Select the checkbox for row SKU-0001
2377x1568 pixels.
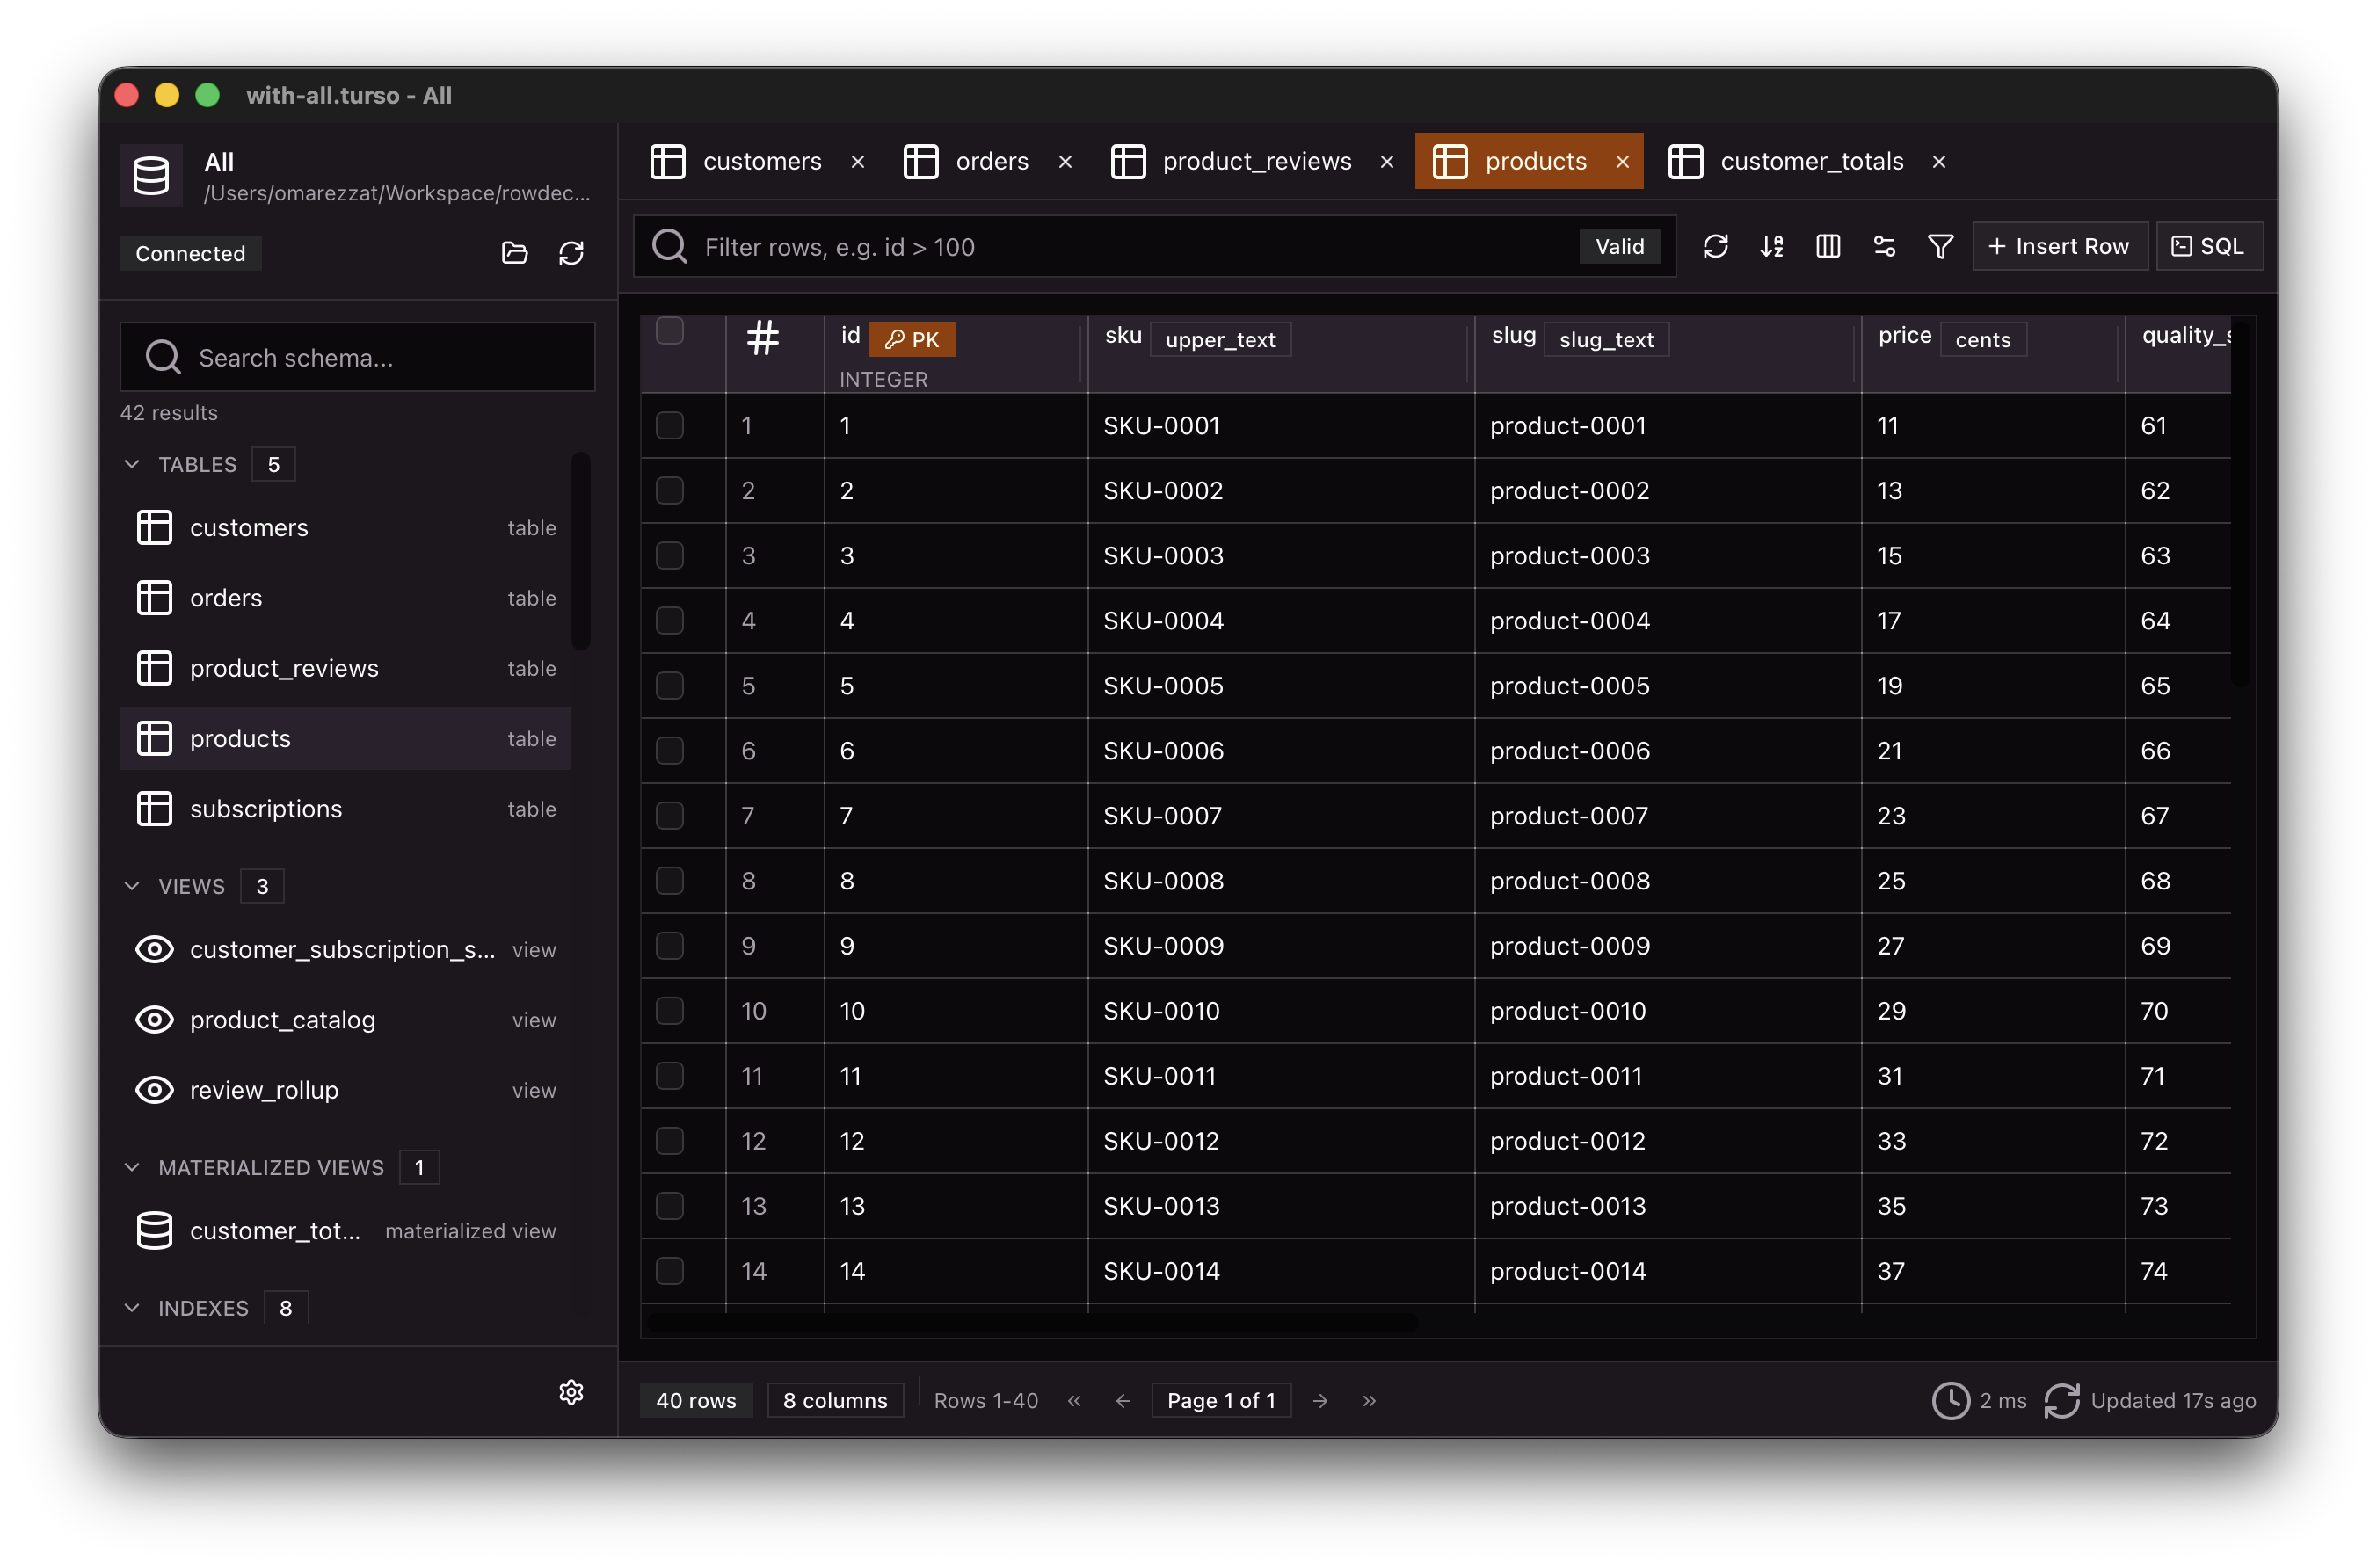pos(669,425)
